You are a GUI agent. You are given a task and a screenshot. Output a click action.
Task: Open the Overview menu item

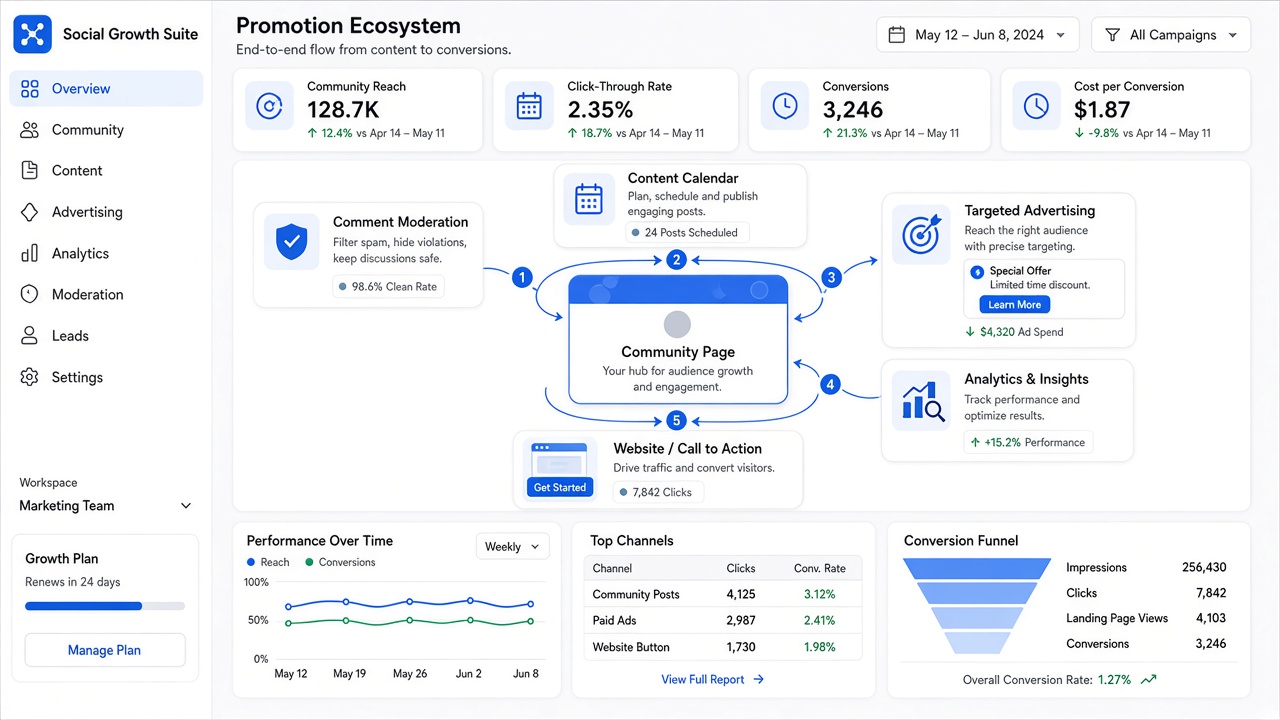click(x=106, y=89)
